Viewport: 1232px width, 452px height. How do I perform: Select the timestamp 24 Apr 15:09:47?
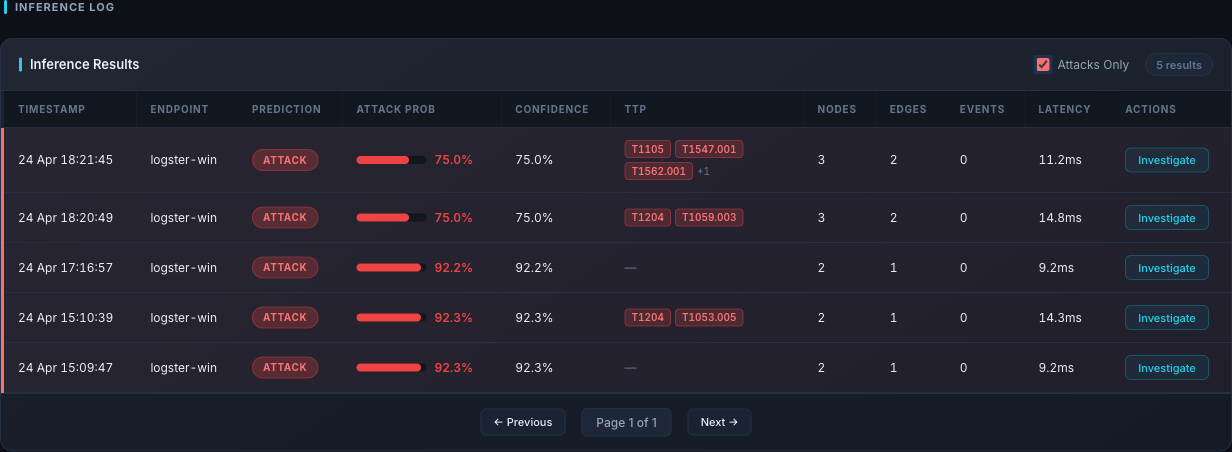pyautogui.click(x=65, y=367)
